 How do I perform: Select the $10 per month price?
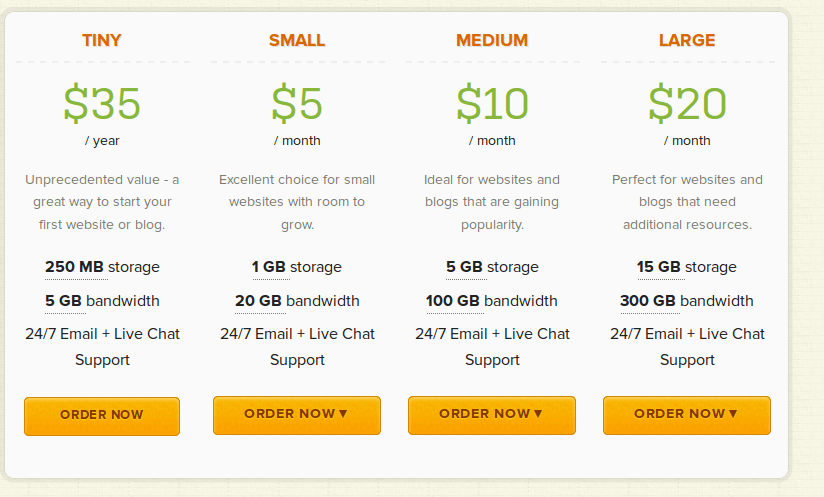tap(492, 103)
